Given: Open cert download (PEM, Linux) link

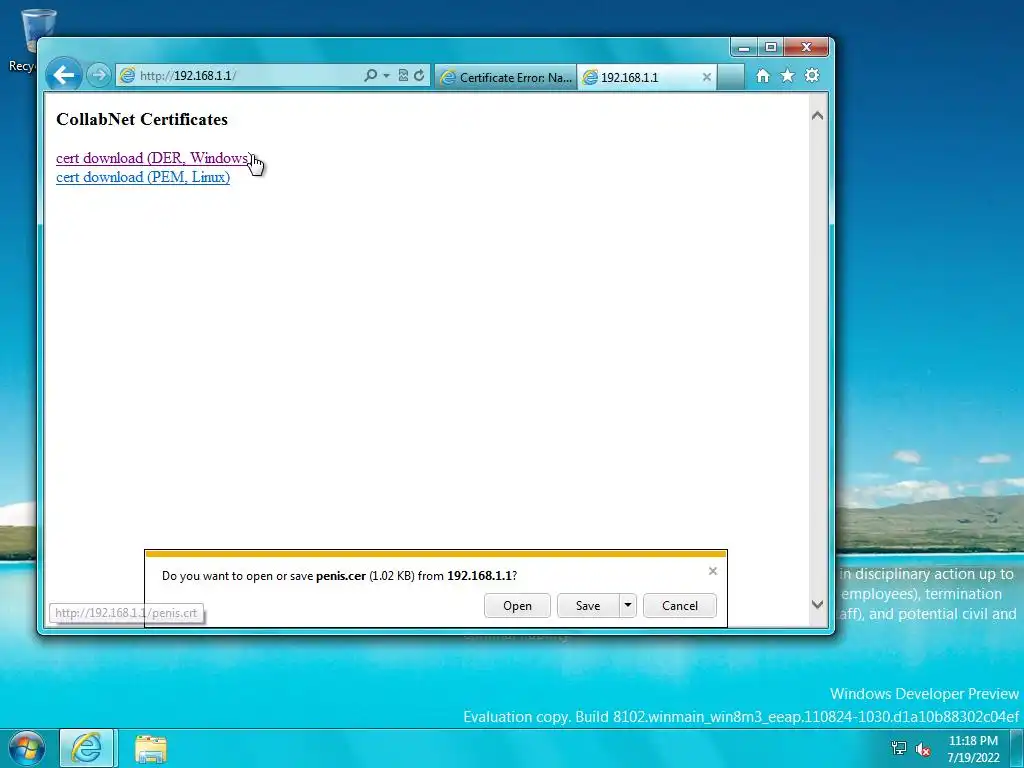Looking at the screenshot, I should pyautogui.click(x=143, y=177).
